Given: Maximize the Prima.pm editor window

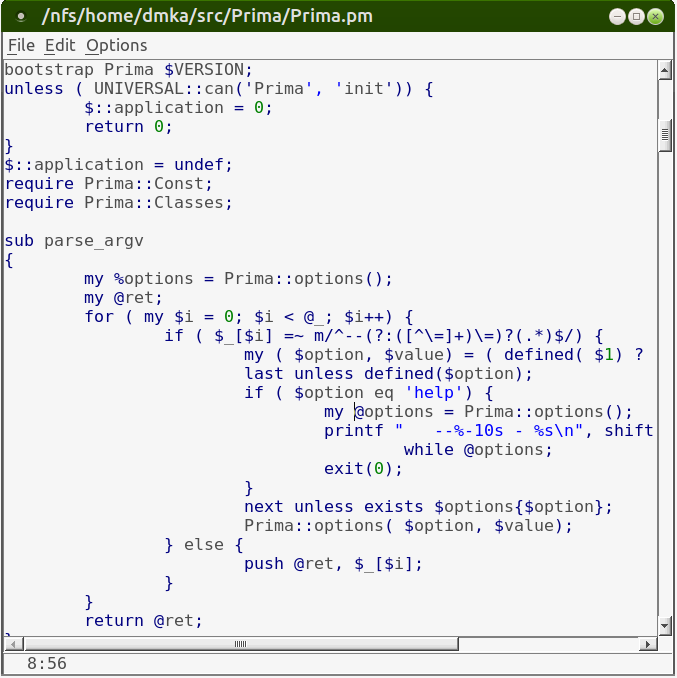Looking at the screenshot, I should click(x=636, y=16).
